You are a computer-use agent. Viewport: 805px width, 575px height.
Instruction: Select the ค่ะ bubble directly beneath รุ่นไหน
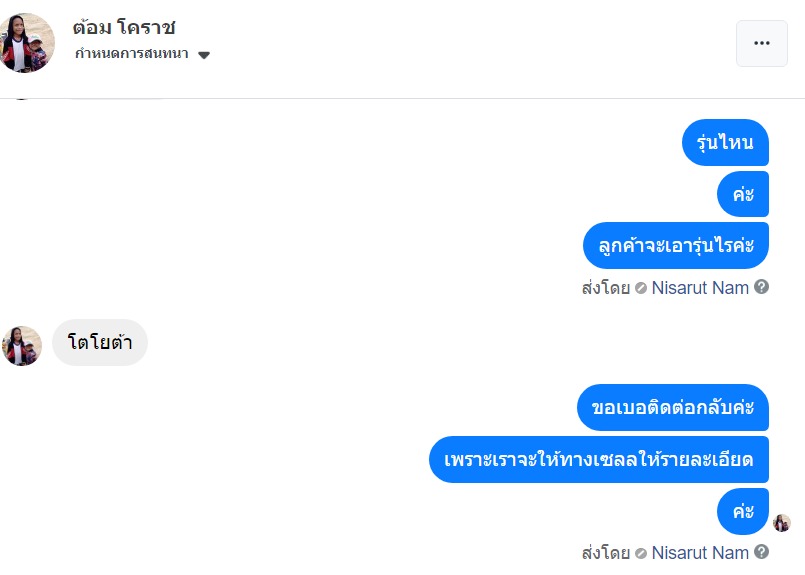(743, 194)
